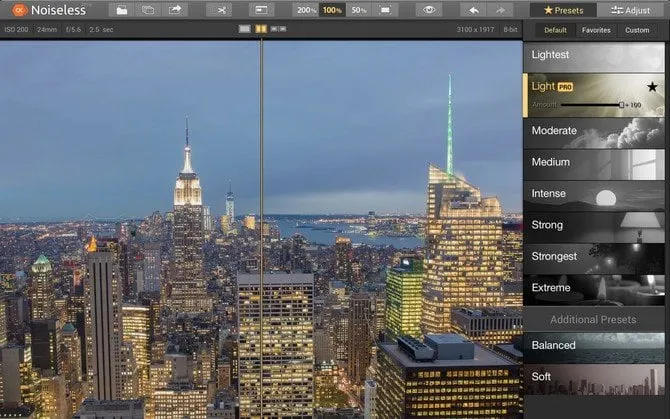This screenshot has height=419, width=670.
Task: Switch to the Favorites presets tab
Action: point(596,30)
